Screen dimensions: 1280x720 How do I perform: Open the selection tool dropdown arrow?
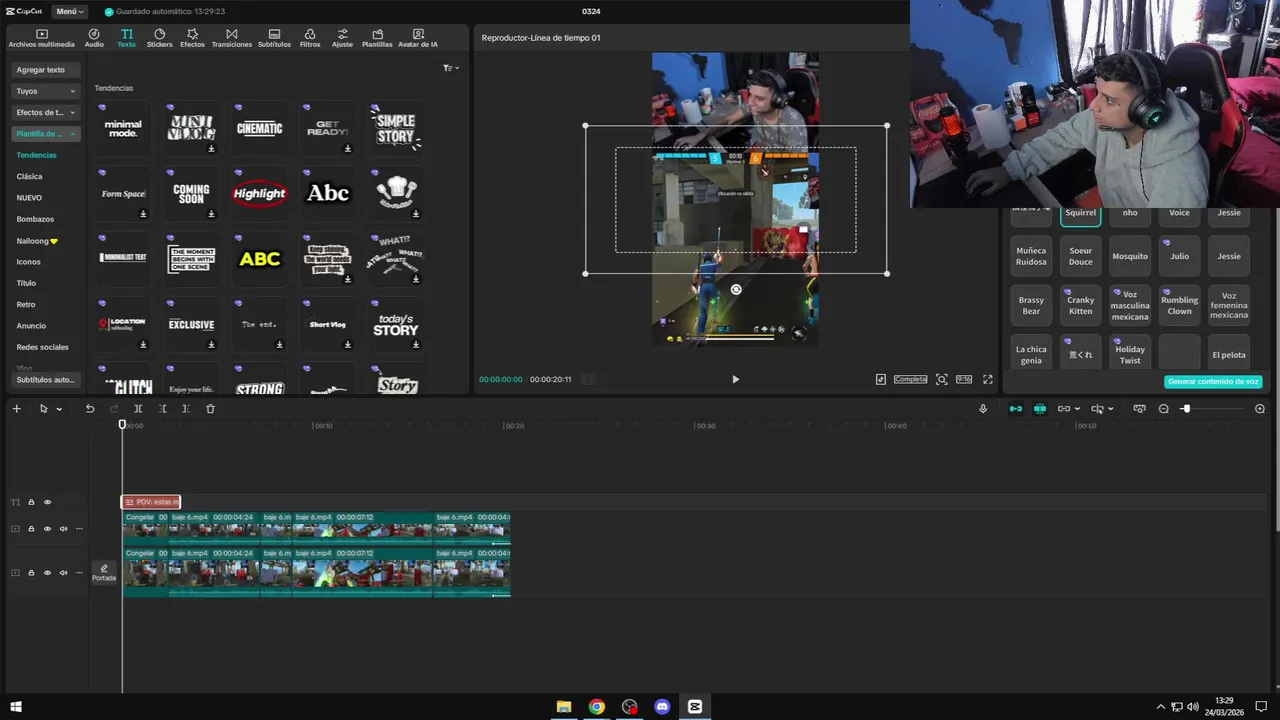tap(59, 409)
